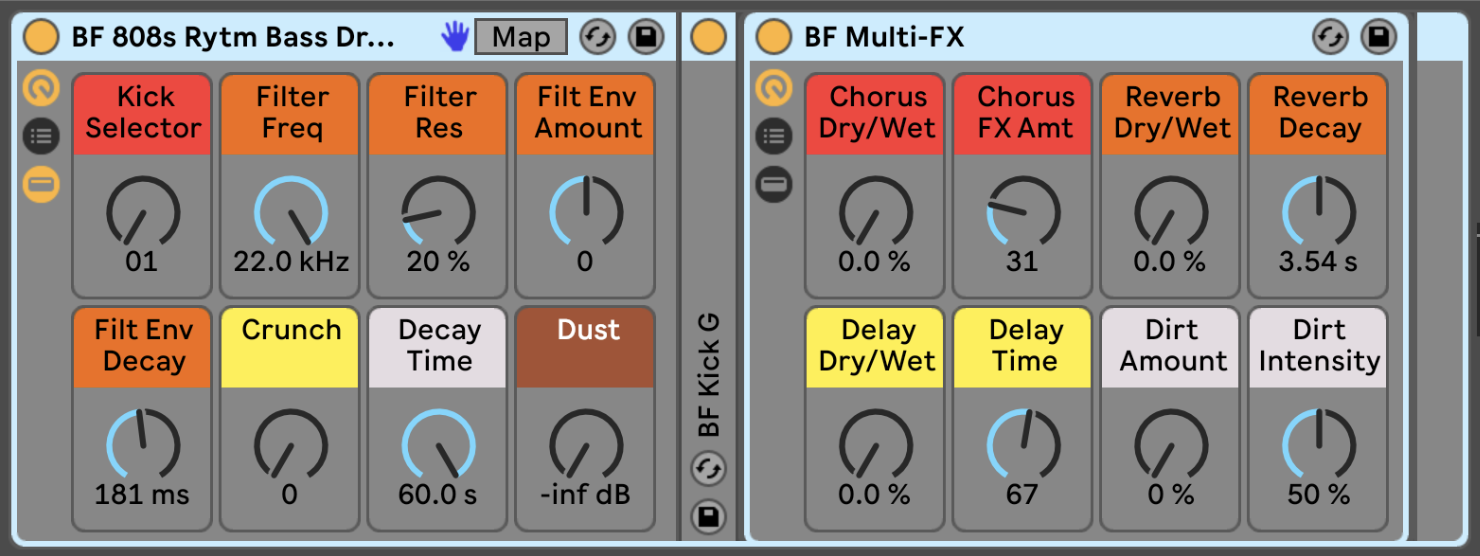The height and width of the screenshot is (556, 1480).
Task: Click the Crunch macro knob
Action: (x=291, y=444)
